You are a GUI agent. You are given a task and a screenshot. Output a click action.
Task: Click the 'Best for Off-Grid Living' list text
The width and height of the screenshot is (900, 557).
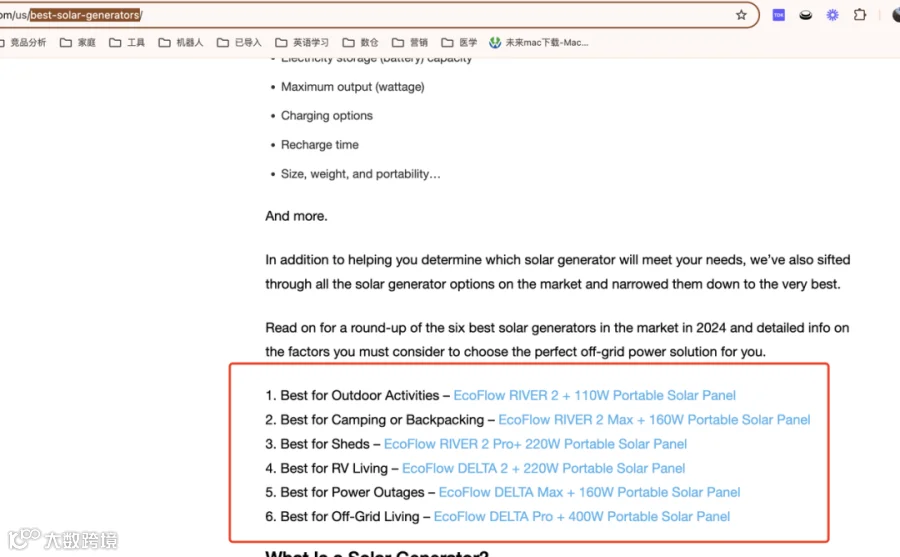point(350,517)
